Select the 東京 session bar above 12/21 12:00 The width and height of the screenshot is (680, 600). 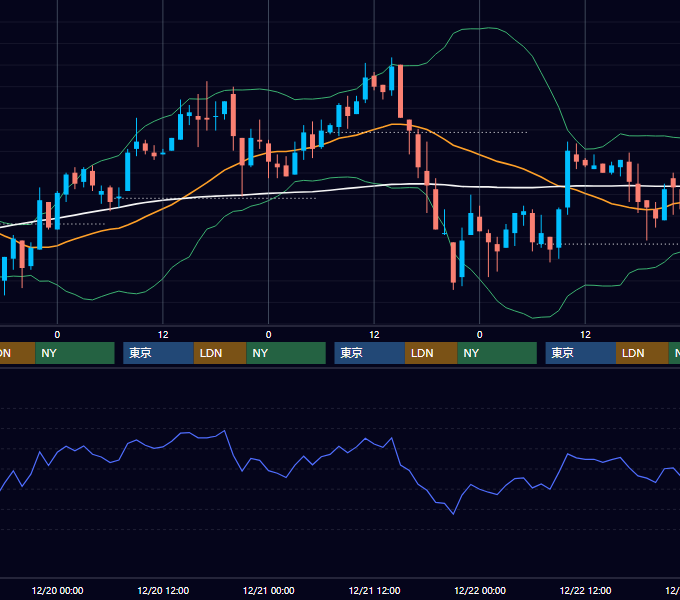(369, 353)
